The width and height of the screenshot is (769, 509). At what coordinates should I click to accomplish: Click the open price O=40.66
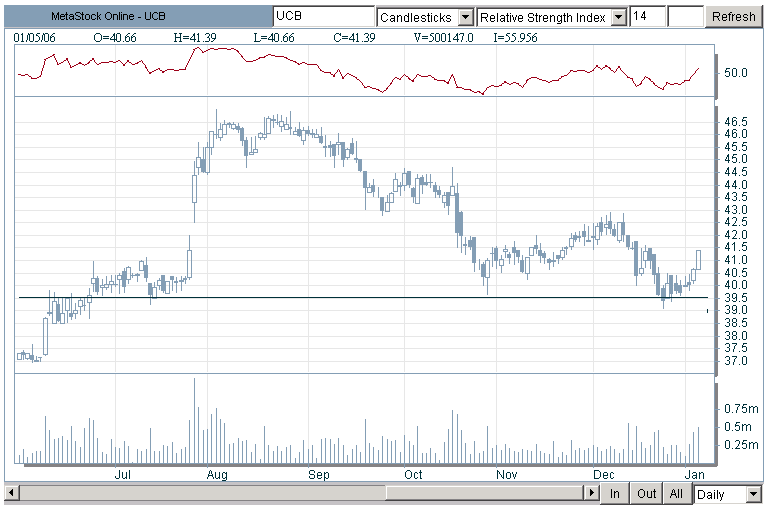(115, 38)
